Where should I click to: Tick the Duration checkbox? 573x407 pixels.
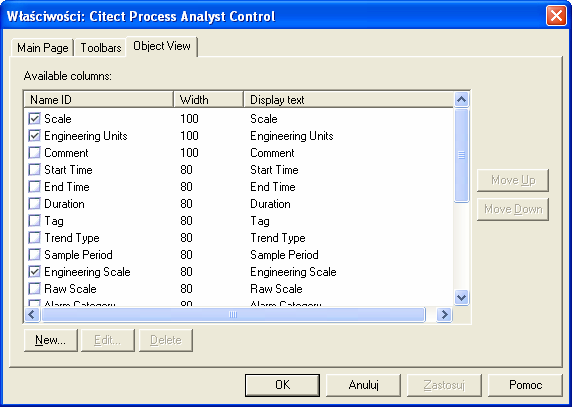pyautogui.click(x=34, y=204)
